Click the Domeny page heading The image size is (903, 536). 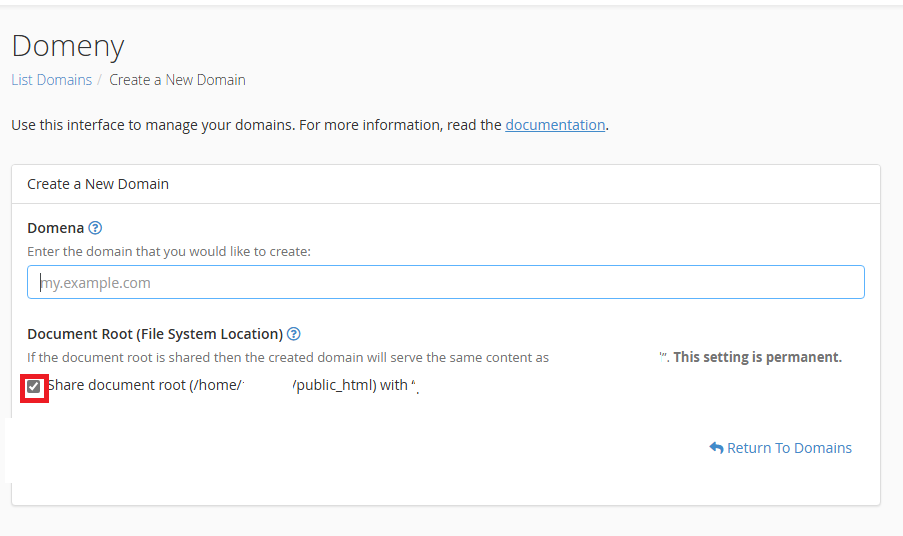click(68, 46)
